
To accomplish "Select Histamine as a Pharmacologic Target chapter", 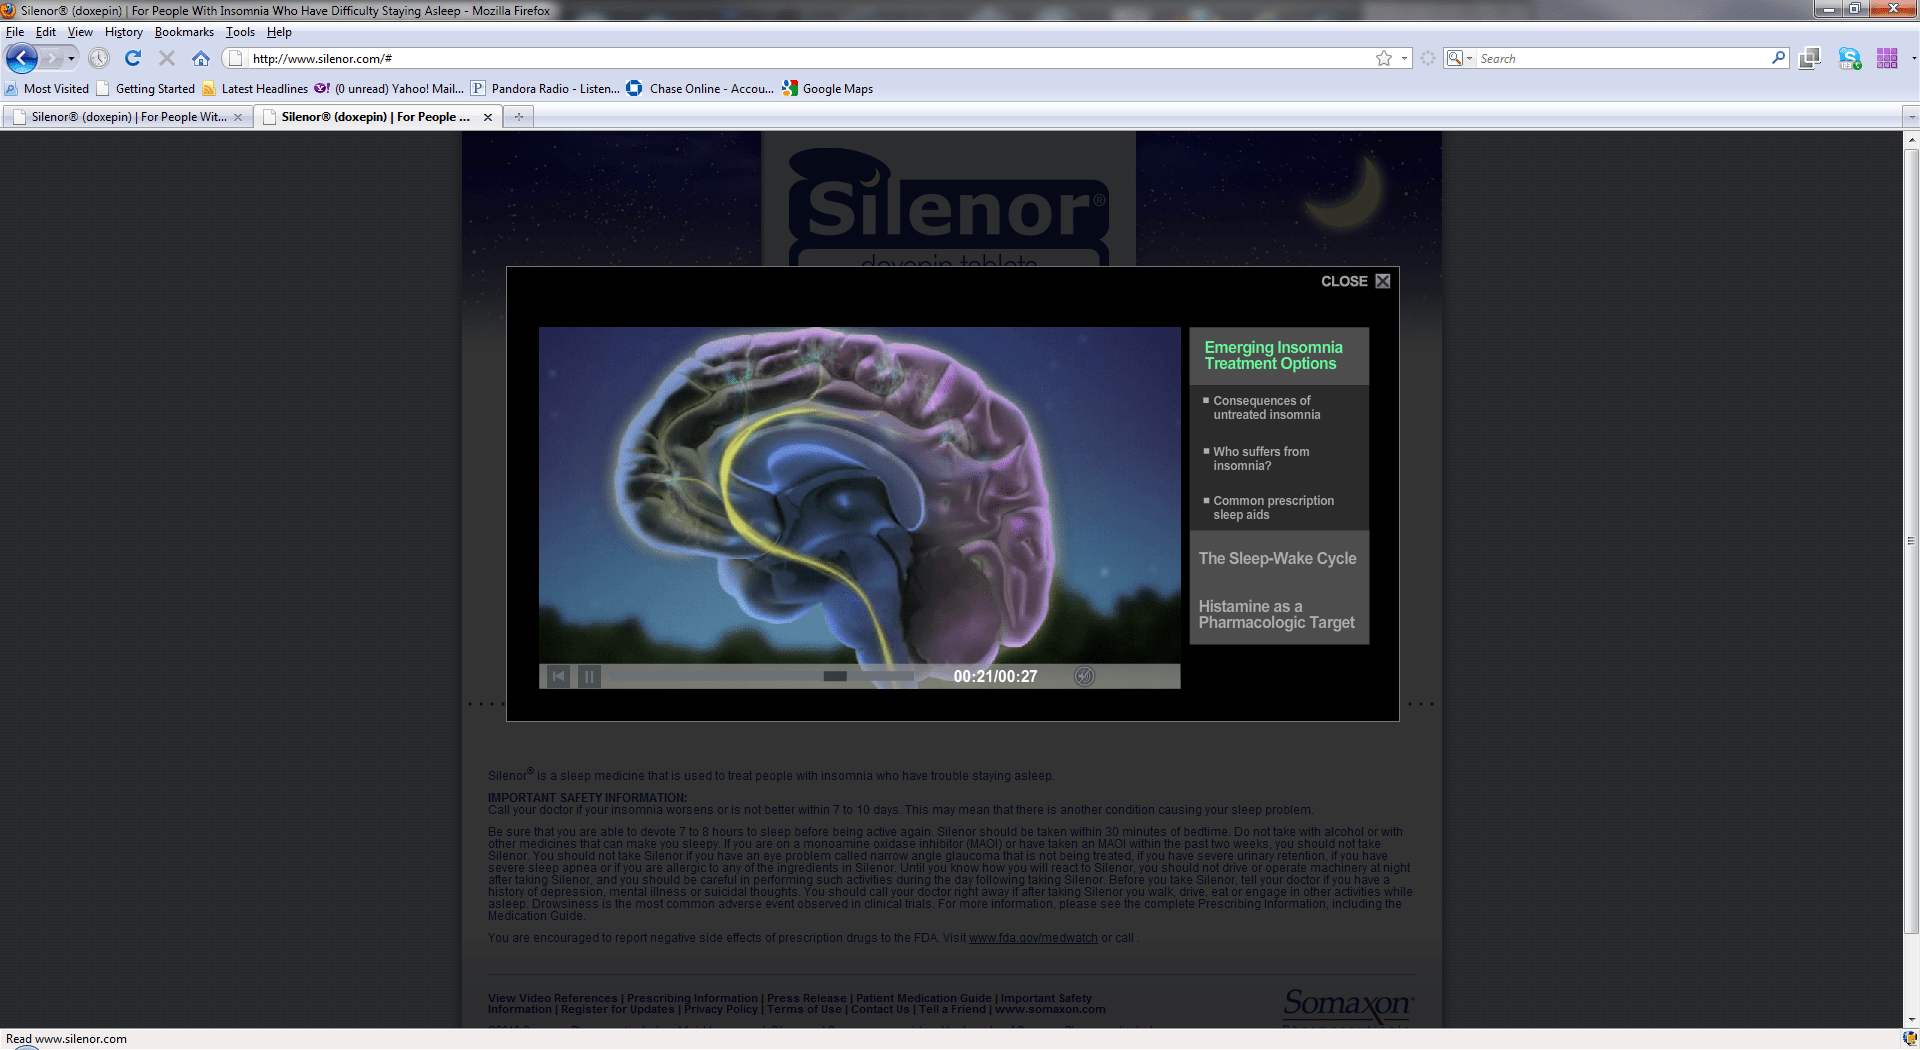I will 1278,615.
